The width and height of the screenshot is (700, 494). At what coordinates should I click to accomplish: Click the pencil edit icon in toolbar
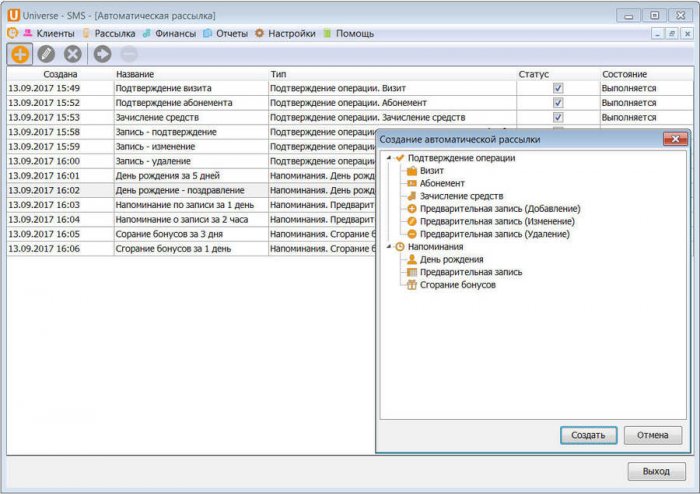tap(46, 54)
